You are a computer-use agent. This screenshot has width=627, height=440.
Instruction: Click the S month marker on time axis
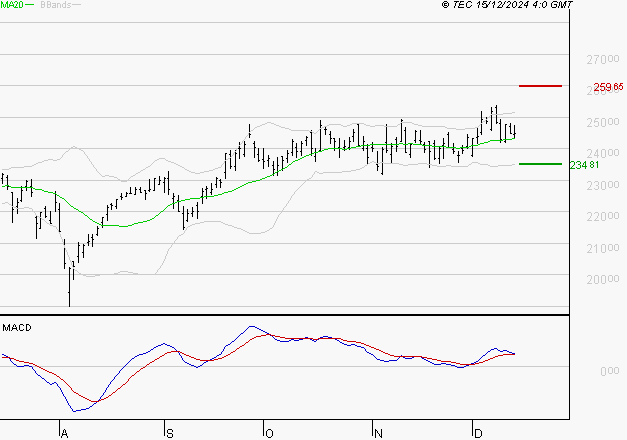(x=170, y=434)
